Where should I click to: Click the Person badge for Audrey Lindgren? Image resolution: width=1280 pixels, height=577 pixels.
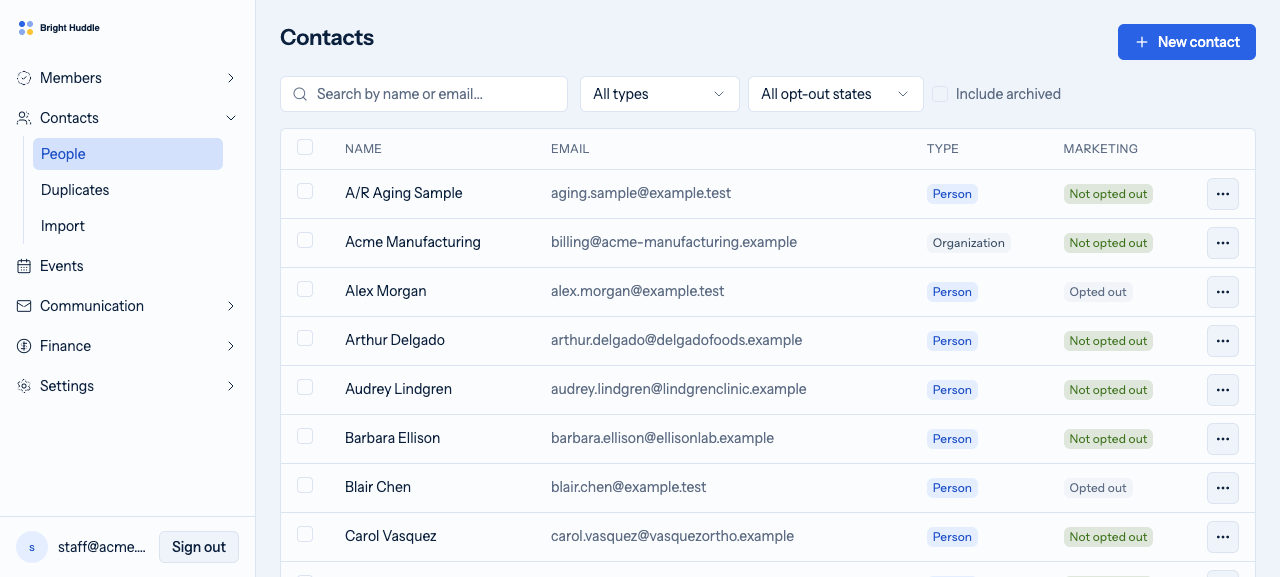point(952,390)
